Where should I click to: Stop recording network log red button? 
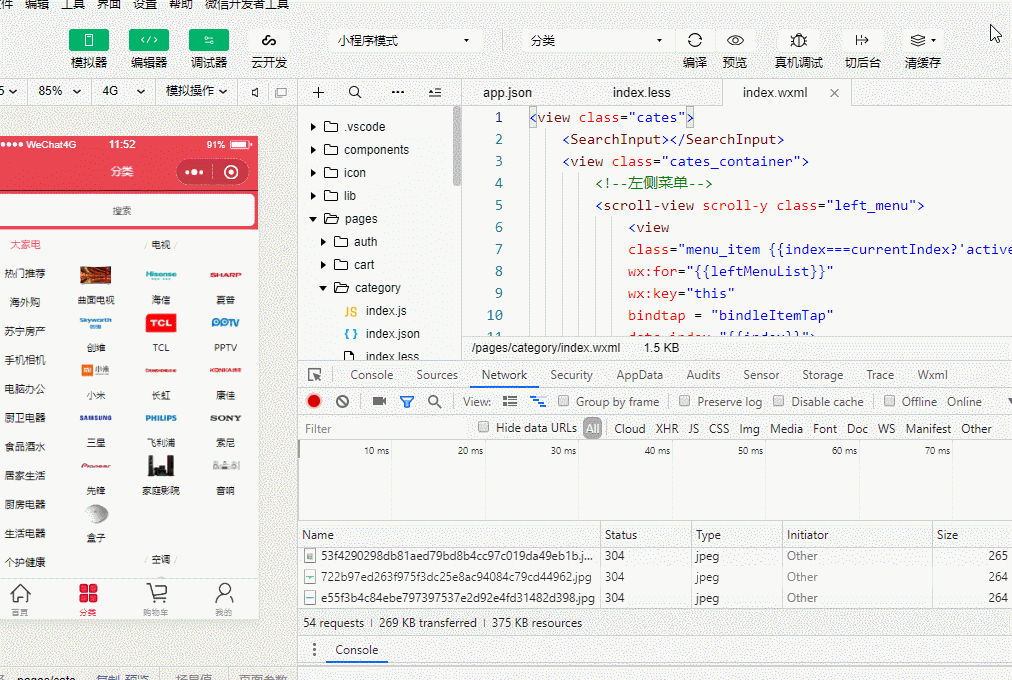pyautogui.click(x=314, y=401)
